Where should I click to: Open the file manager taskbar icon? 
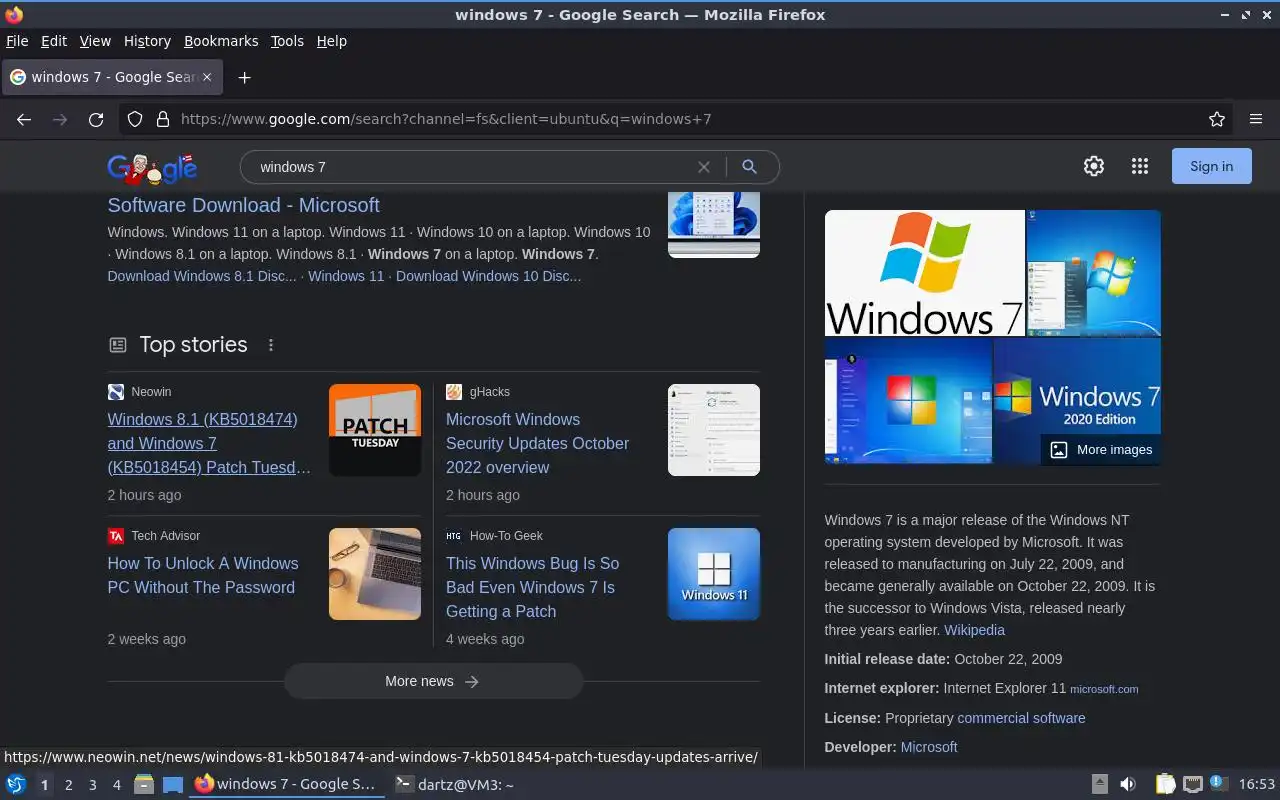144,785
